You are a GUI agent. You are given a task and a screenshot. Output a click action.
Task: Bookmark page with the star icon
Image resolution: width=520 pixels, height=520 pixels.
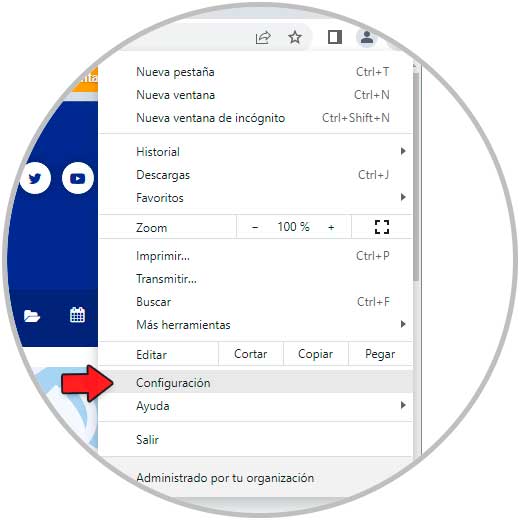coord(295,37)
